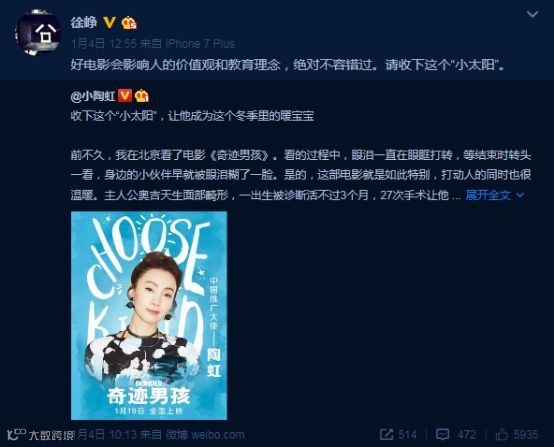The width and height of the screenshot is (554, 447).
Task: Click the iPhone 7 Plus source link
Action: [200, 44]
